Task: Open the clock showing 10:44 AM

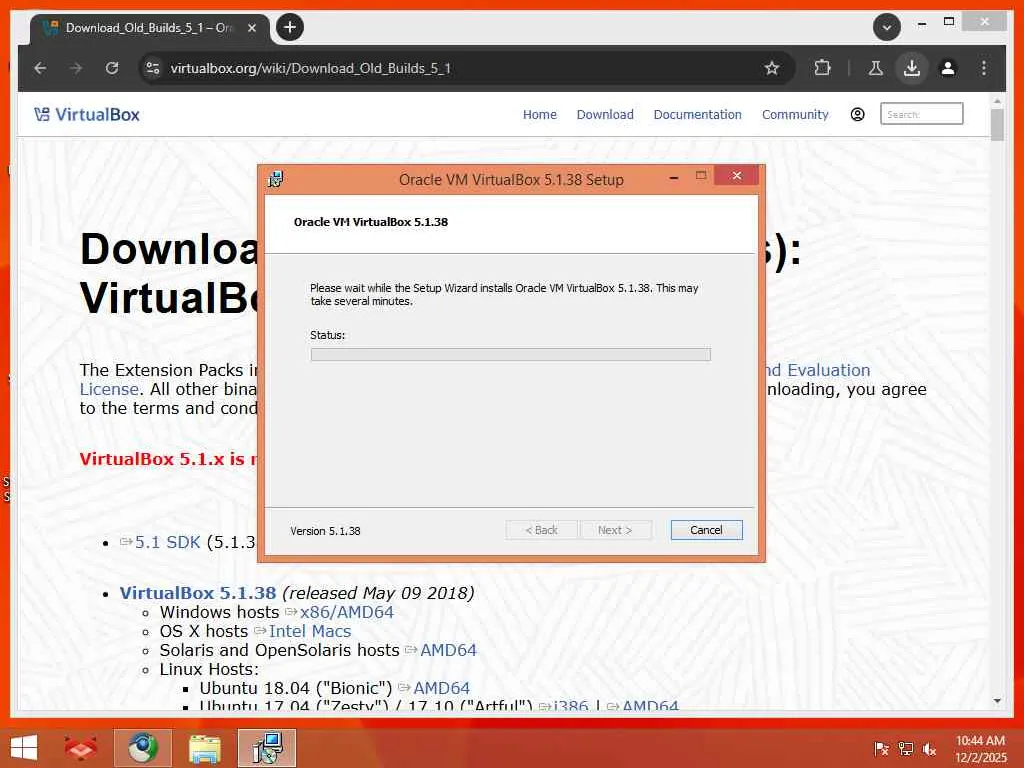Action: coord(980,748)
